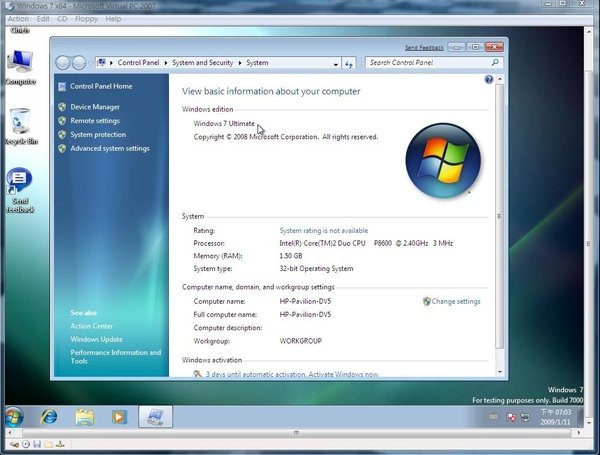Image resolution: width=600 pixels, height=455 pixels.
Task: Click Virtual PC CD drive status icon
Action: coord(26,444)
